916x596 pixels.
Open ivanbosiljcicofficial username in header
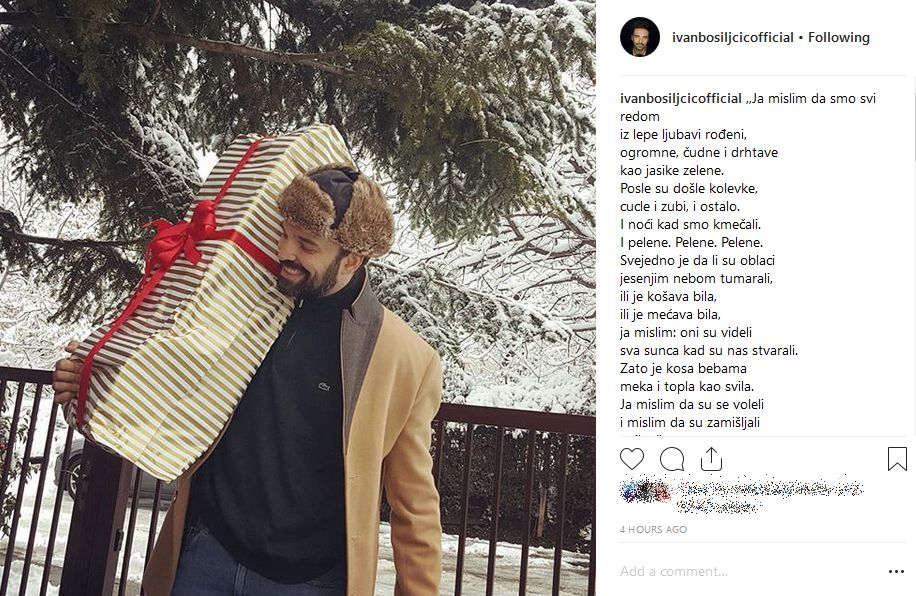click(733, 37)
